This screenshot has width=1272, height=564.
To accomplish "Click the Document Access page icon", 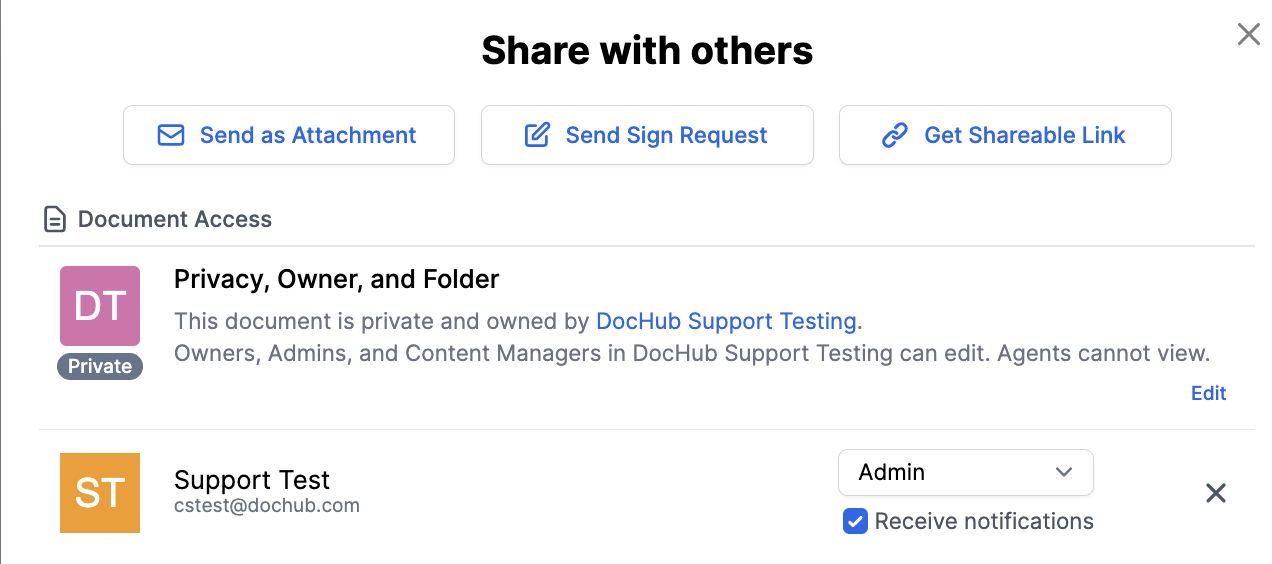I will (x=56, y=219).
